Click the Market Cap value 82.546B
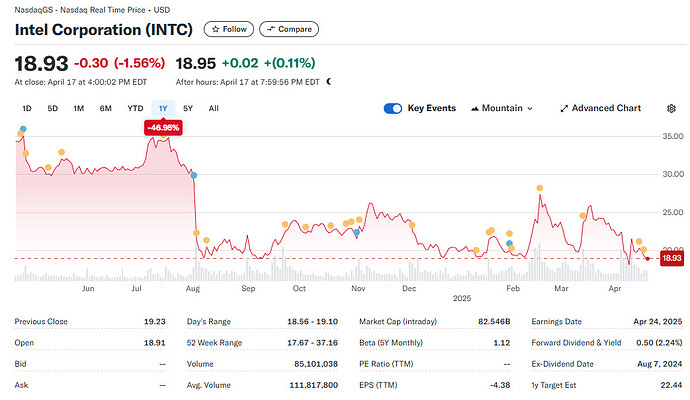This screenshot has height=400, width=690. coord(494,322)
